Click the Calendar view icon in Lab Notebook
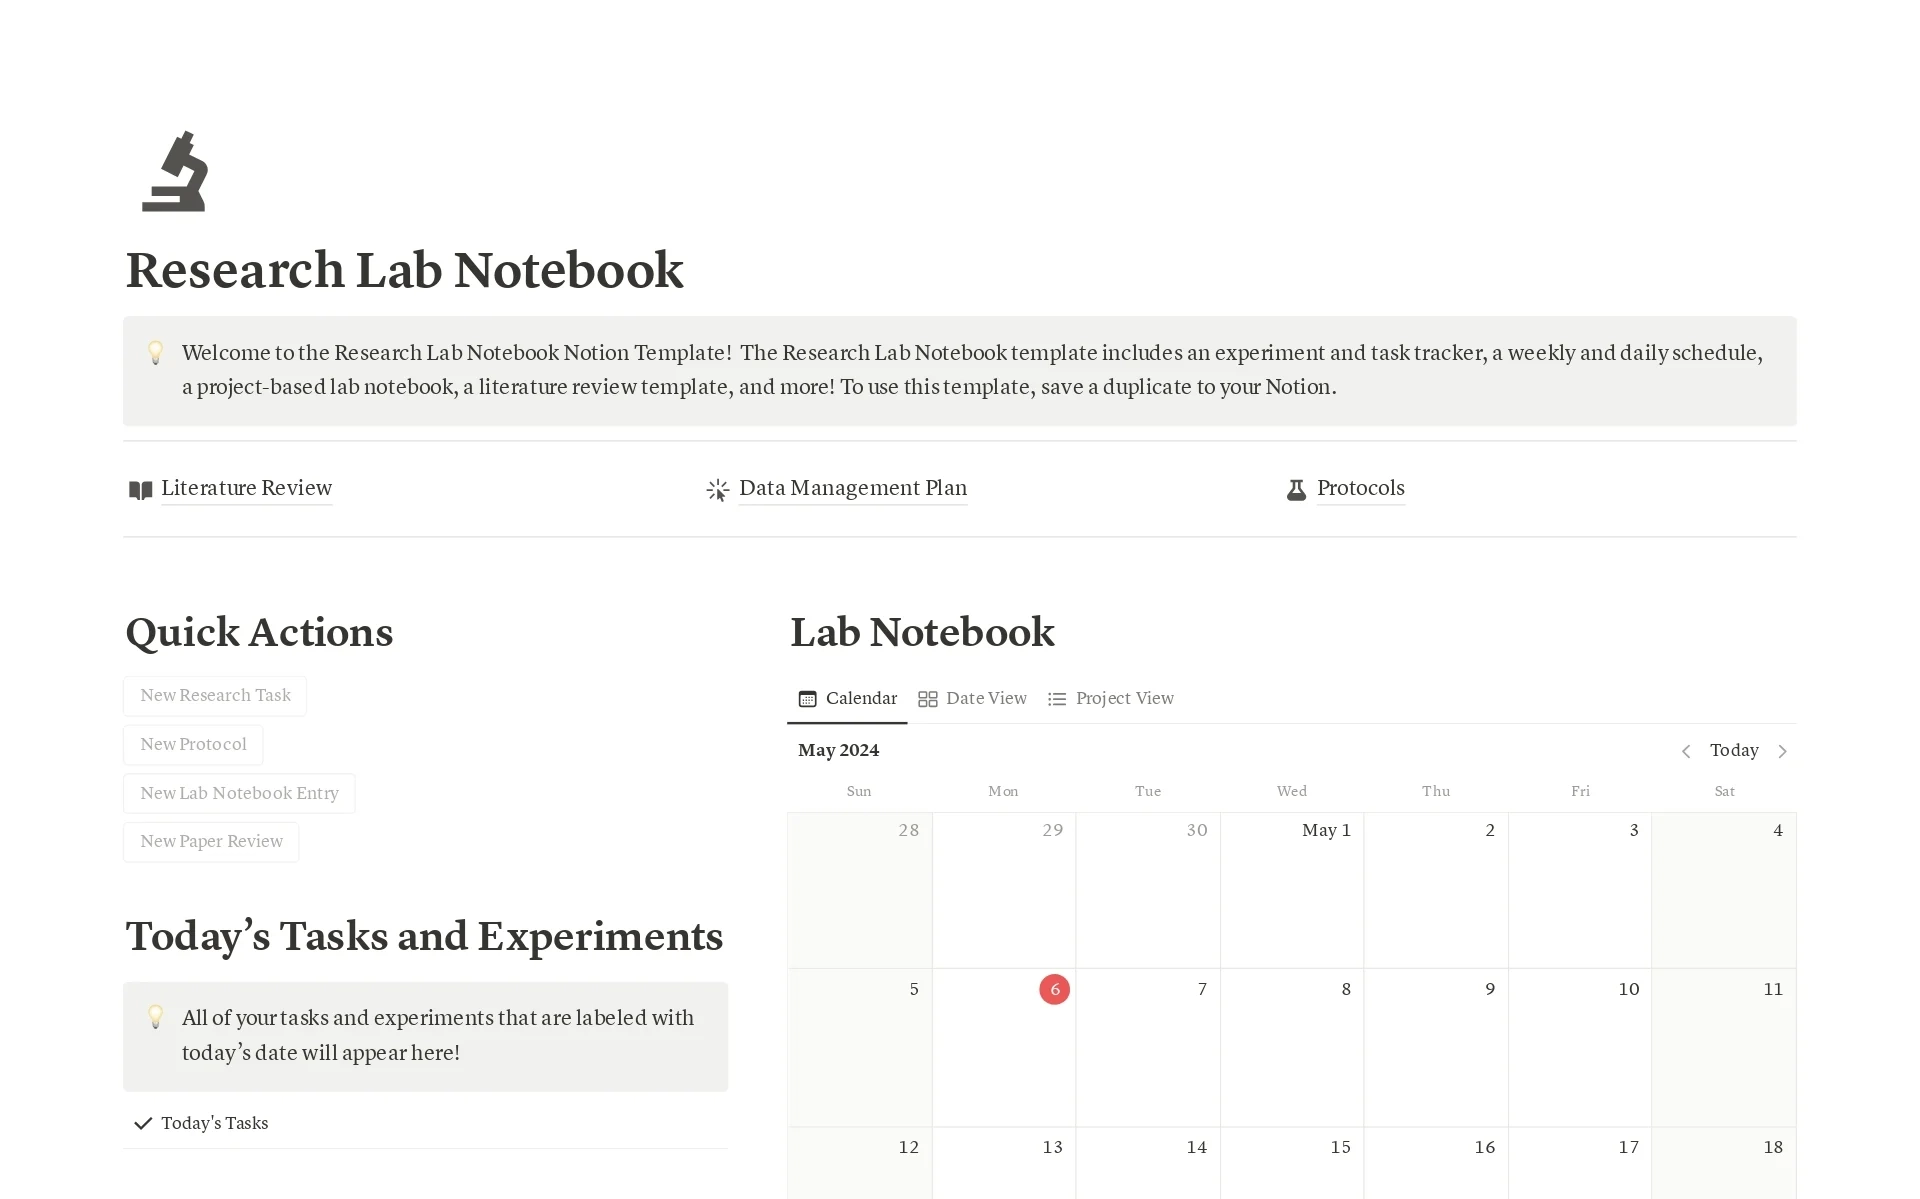Image resolution: width=1920 pixels, height=1199 pixels. [x=809, y=698]
